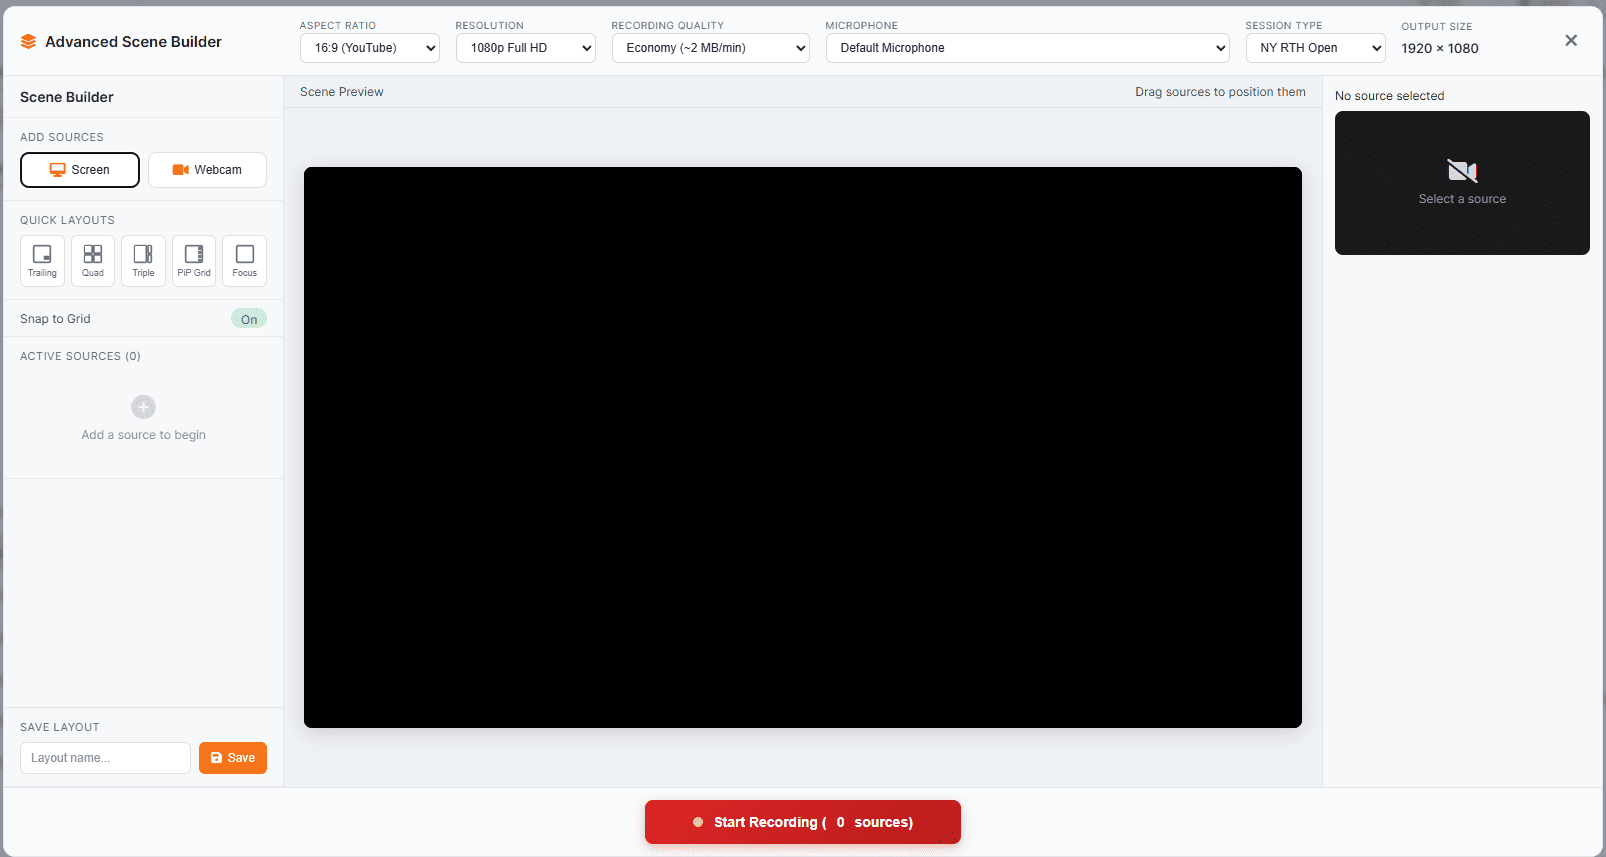The height and width of the screenshot is (857, 1606).
Task: Apply the Focus quick layout
Action: click(245, 261)
